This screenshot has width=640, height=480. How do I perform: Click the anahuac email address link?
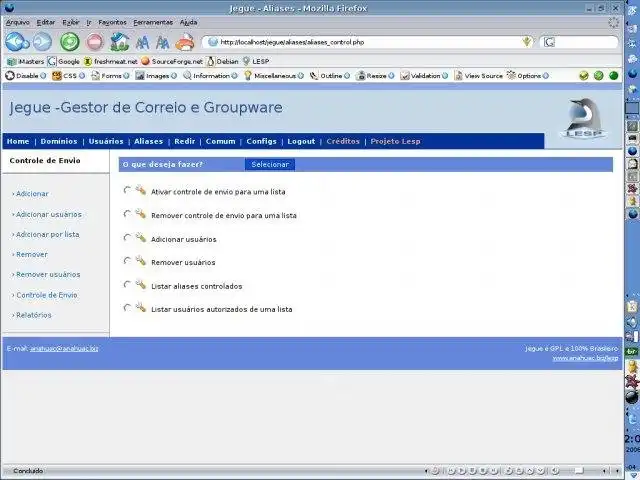point(64,349)
